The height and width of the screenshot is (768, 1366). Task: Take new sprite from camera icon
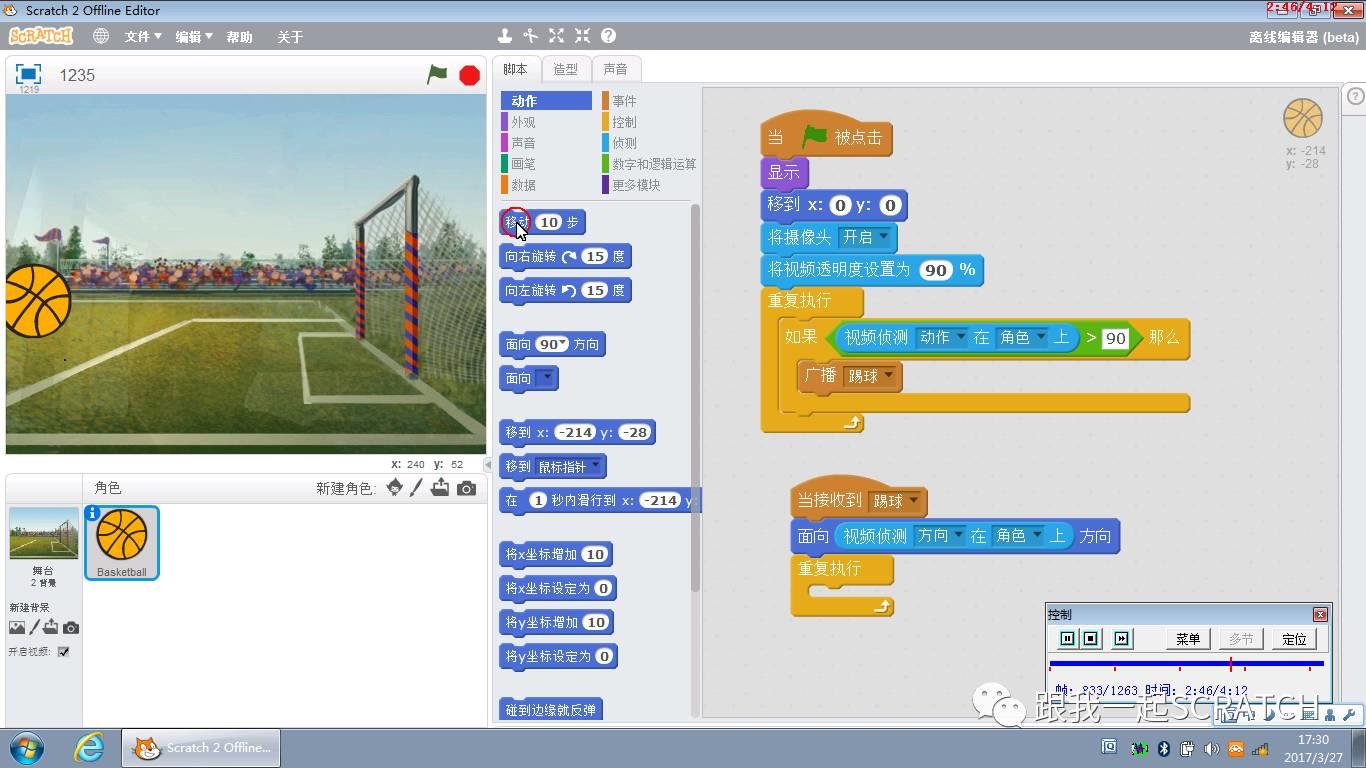tap(466, 488)
